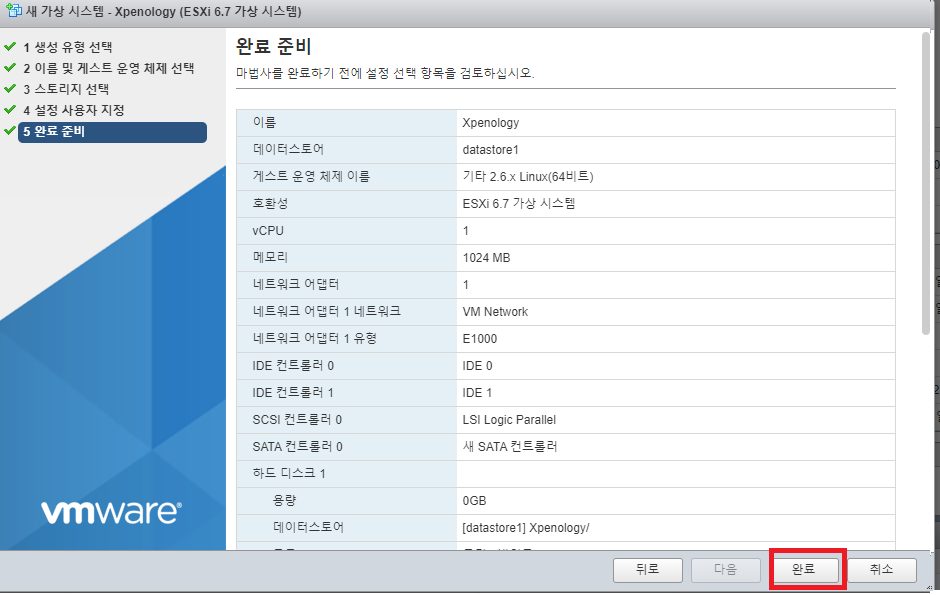Image resolution: width=940 pixels, height=595 pixels.
Task: Select step 5 완료 준비
Action: pyautogui.click(x=112, y=132)
